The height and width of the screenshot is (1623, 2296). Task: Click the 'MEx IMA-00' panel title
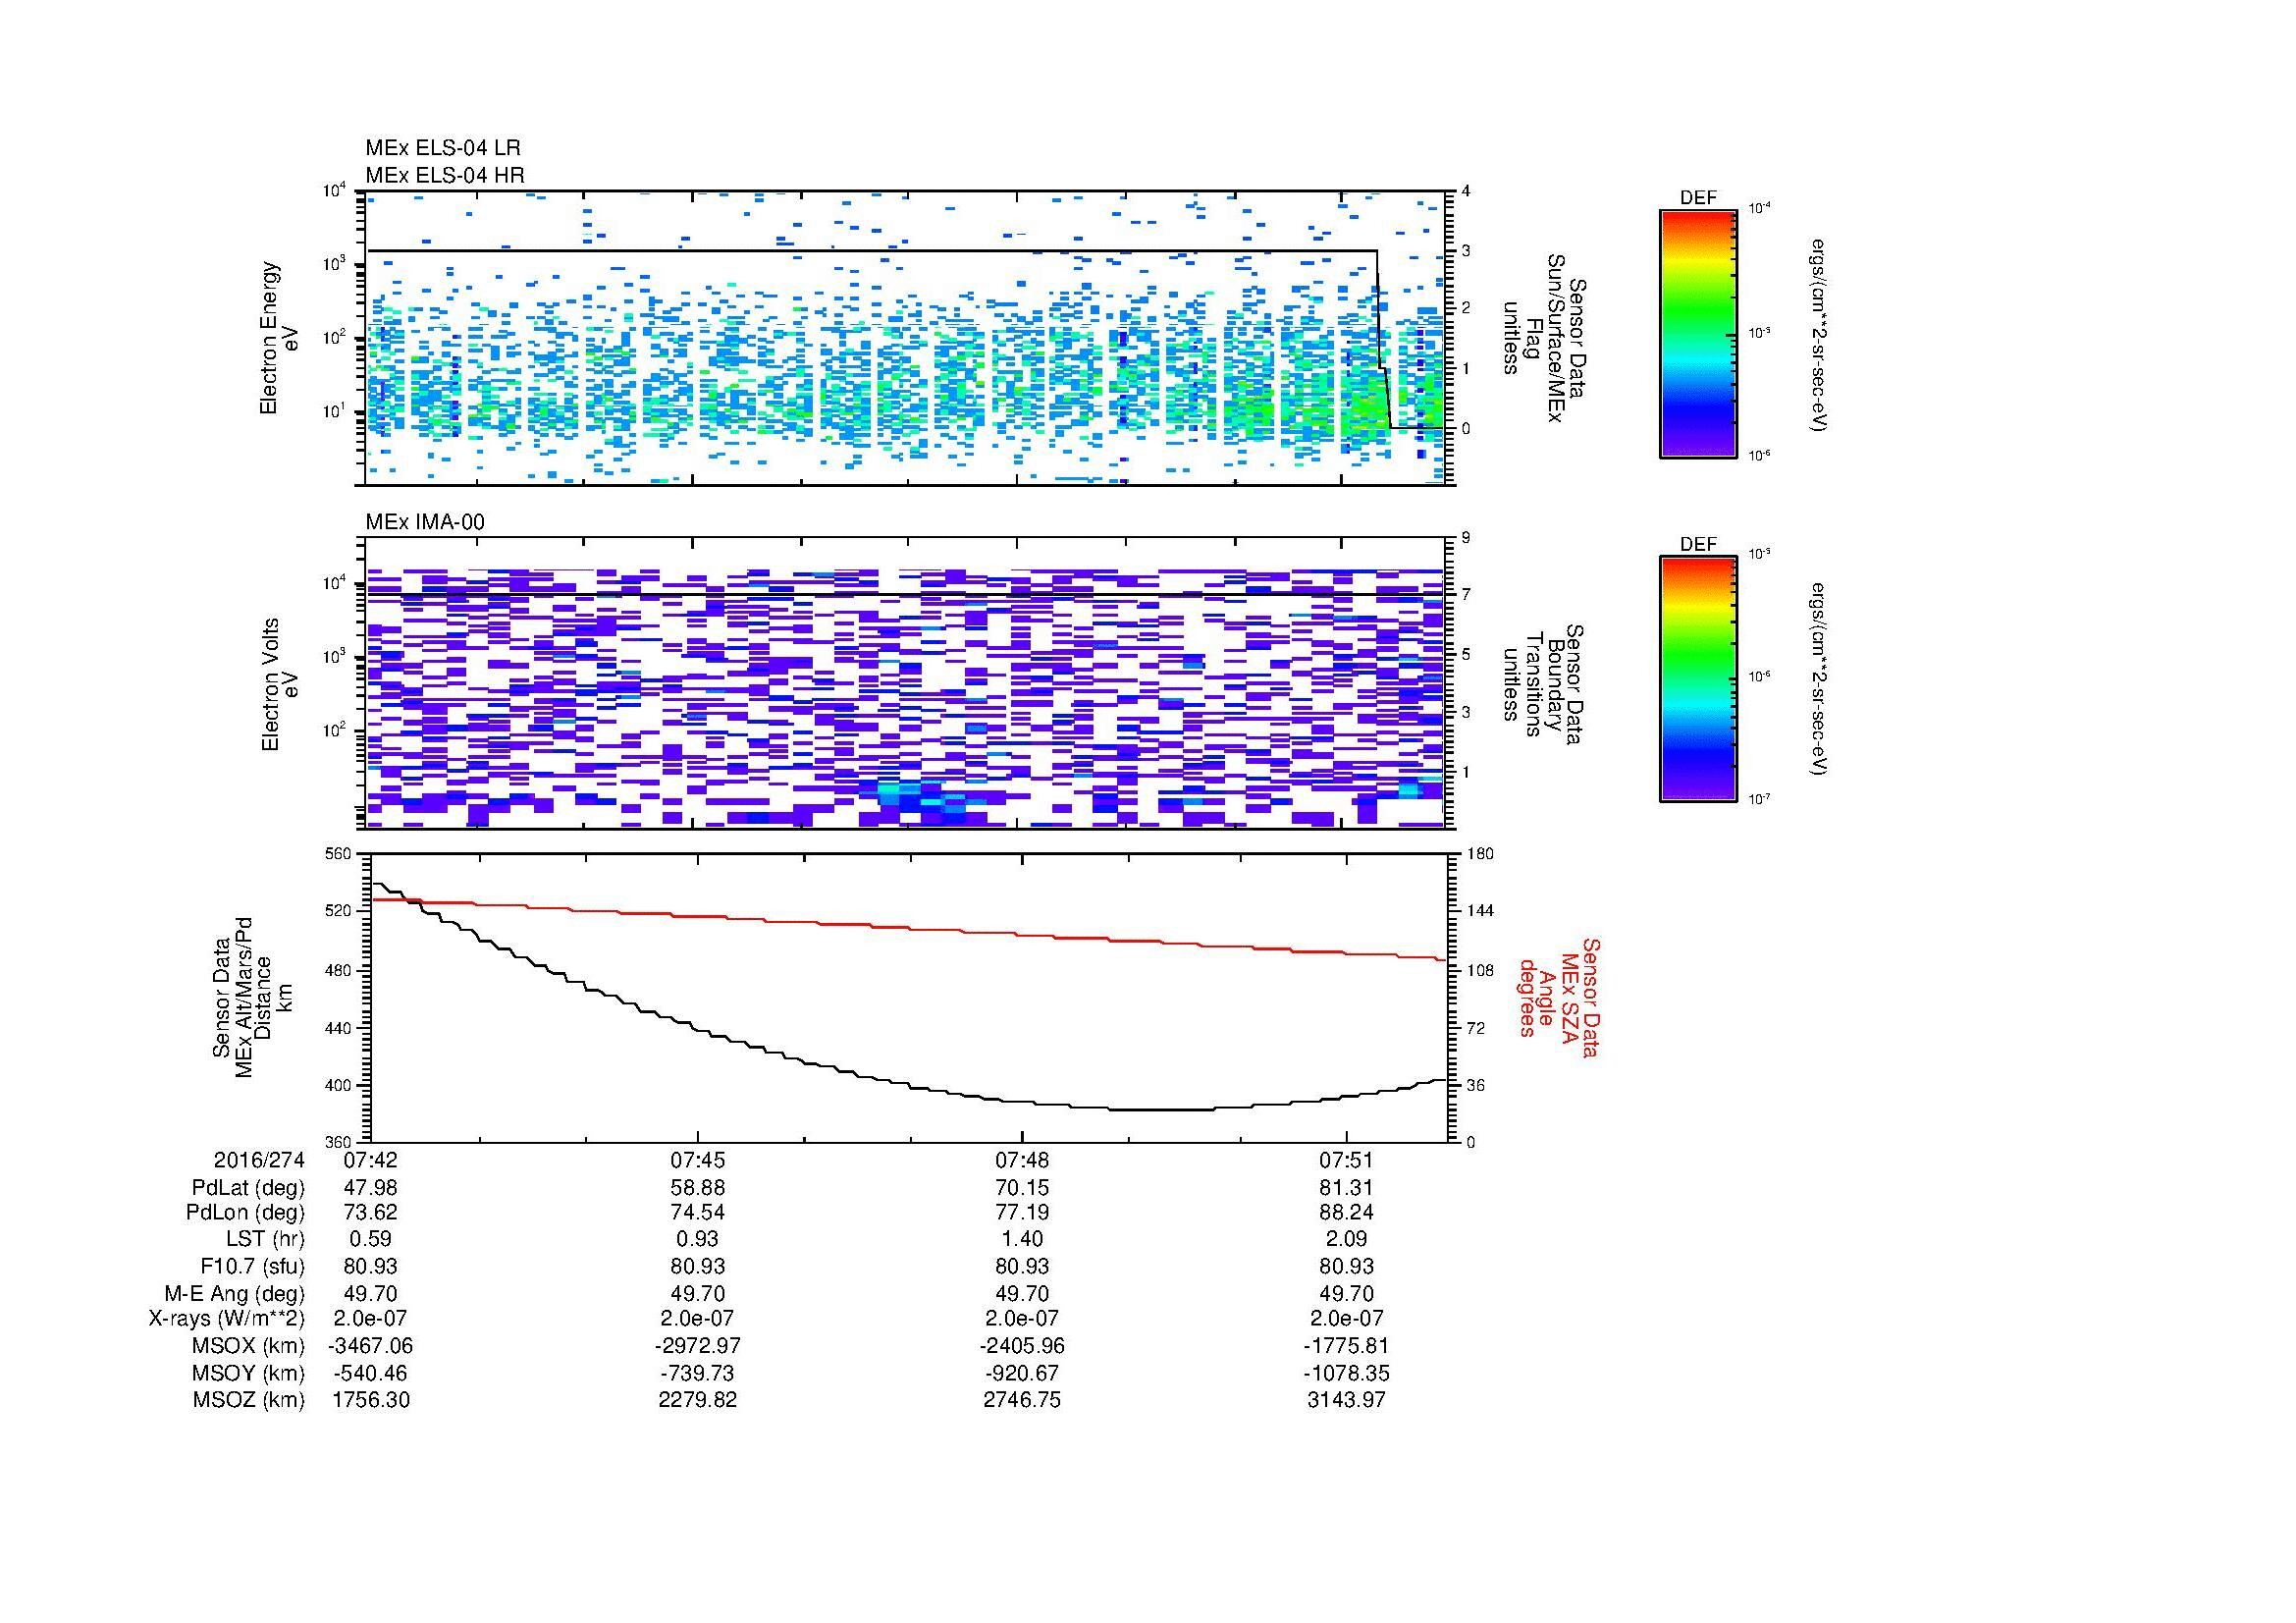pos(425,522)
